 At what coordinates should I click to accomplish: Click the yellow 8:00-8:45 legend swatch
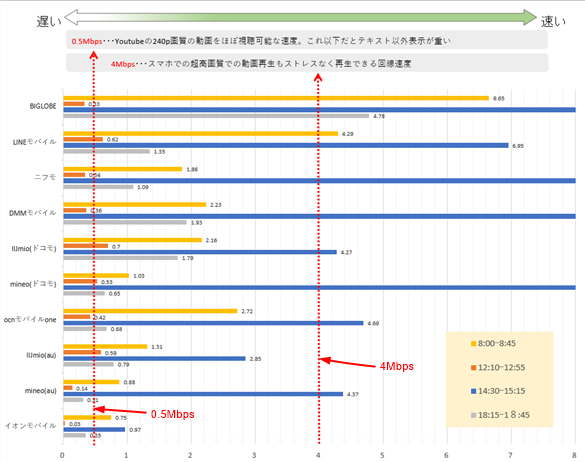pos(473,344)
